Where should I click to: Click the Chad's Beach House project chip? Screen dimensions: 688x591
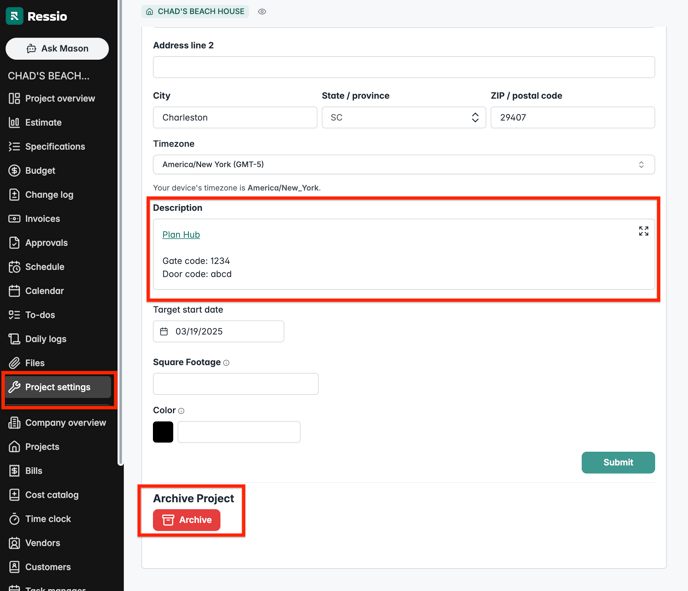pos(195,12)
